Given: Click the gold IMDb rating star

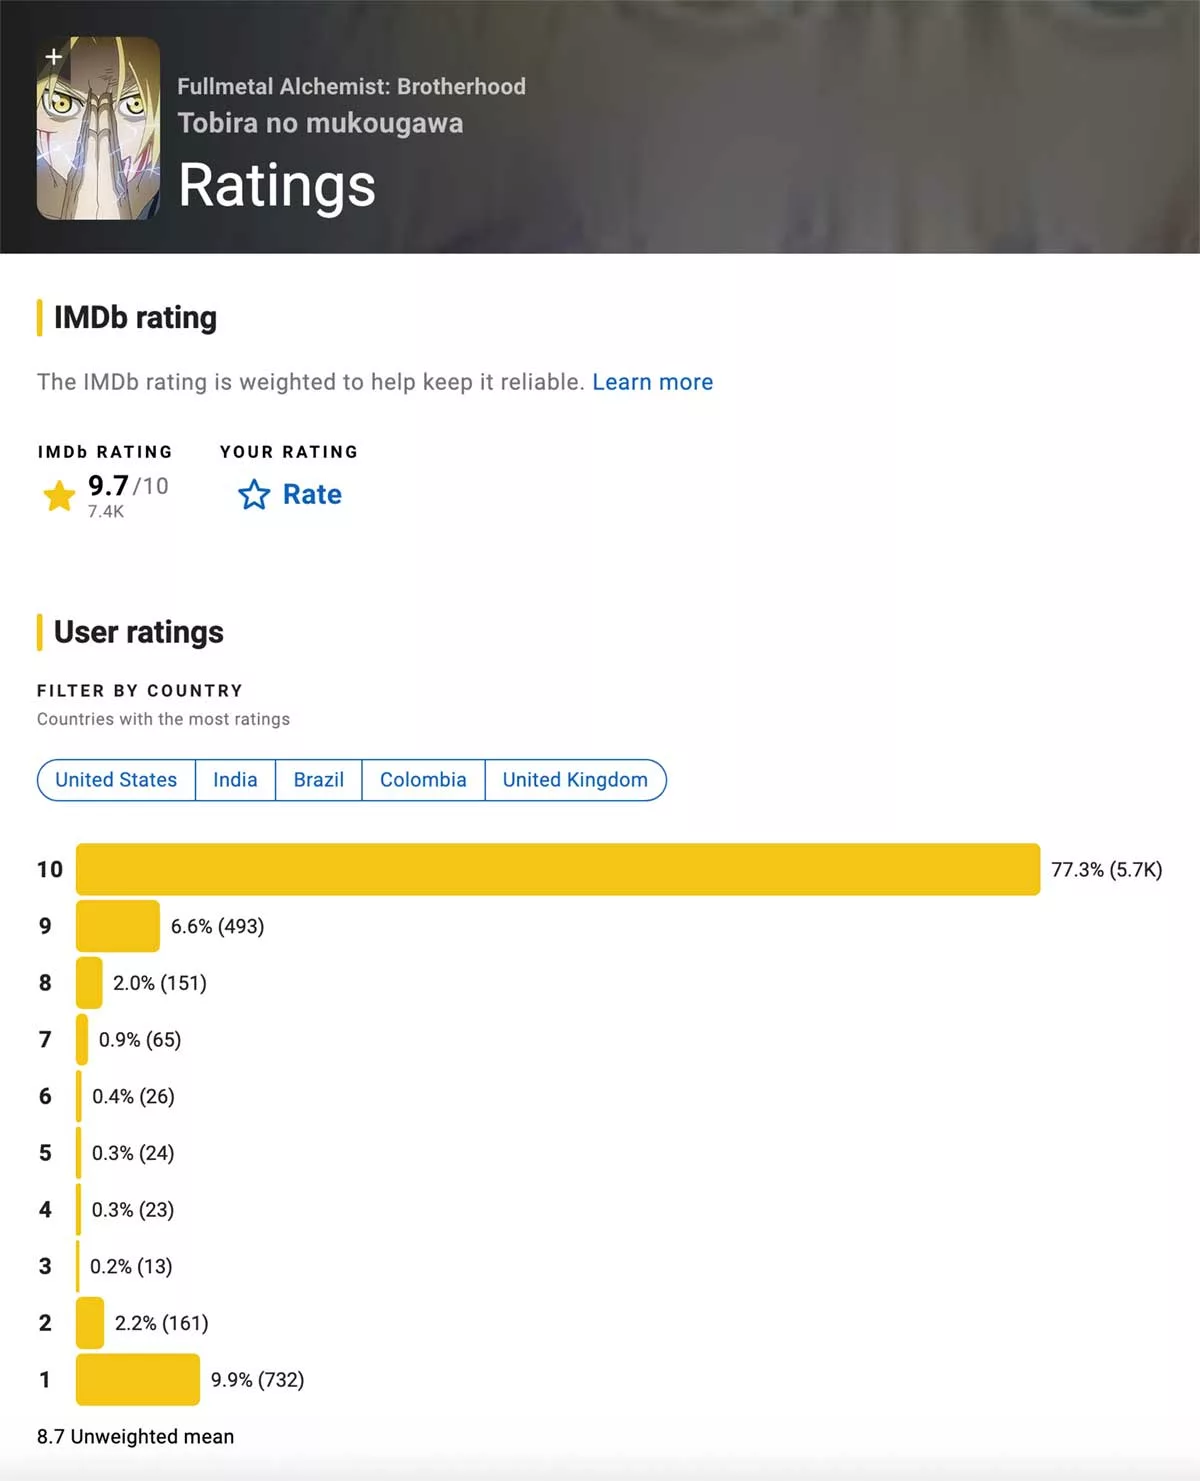Looking at the screenshot, I should (x=60, y=495).
